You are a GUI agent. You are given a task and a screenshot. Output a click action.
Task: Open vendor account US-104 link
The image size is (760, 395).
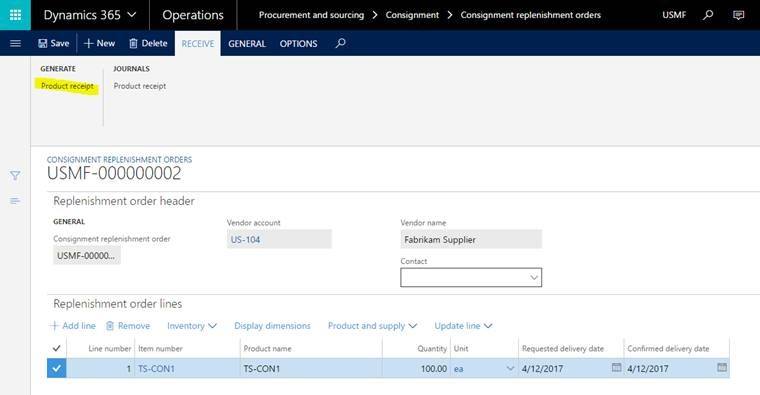tap(245, 239)
